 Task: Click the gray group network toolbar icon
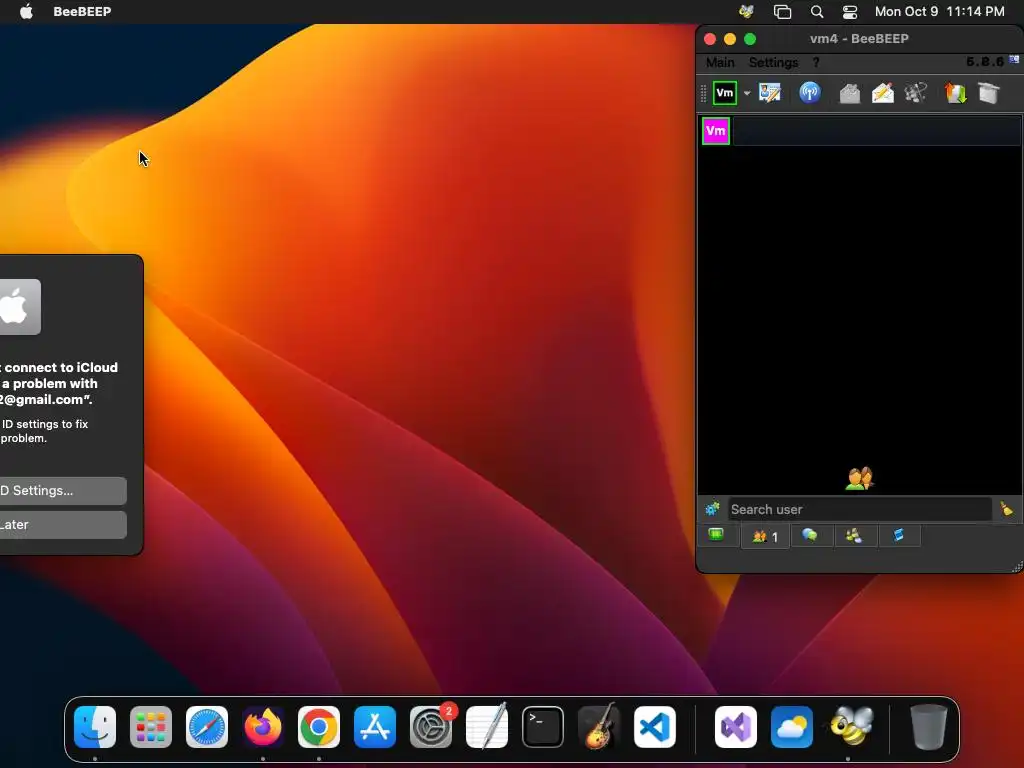(916, 93)
